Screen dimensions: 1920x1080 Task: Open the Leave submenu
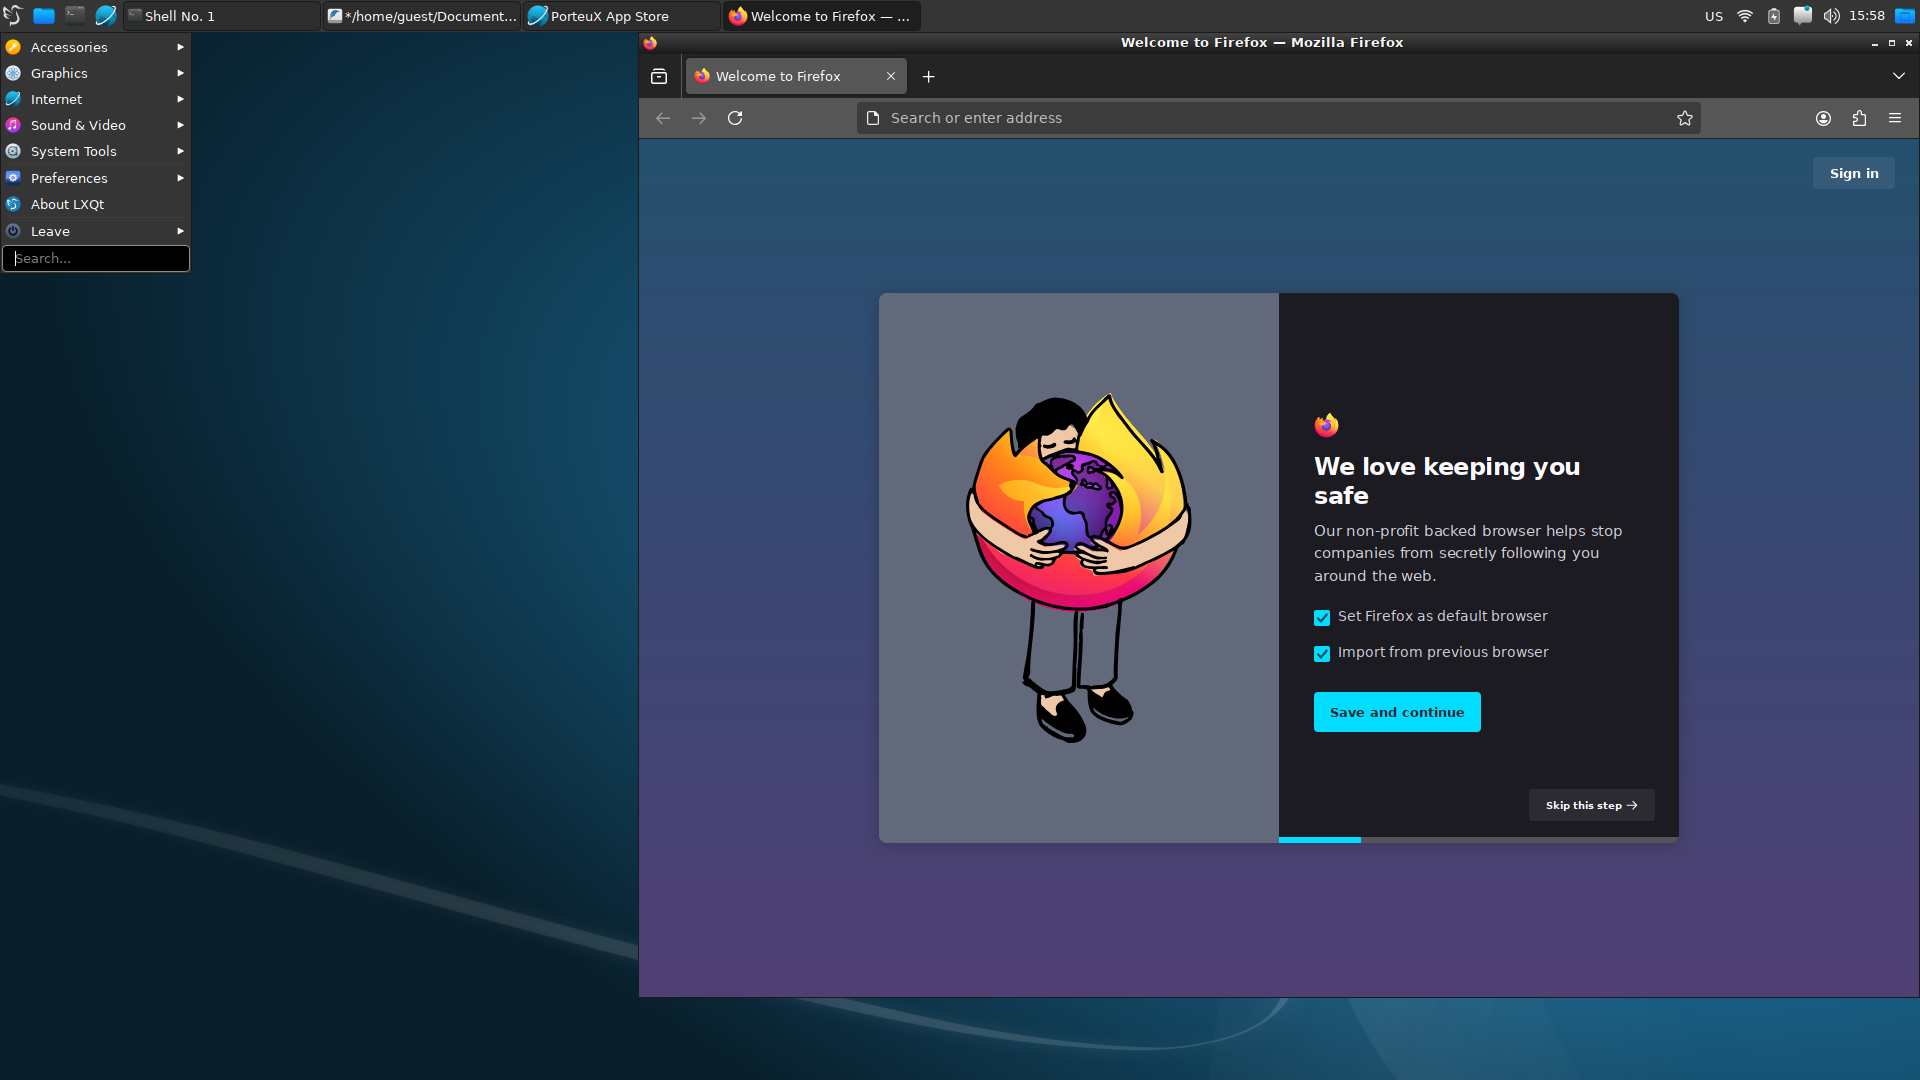coord(96,231)
